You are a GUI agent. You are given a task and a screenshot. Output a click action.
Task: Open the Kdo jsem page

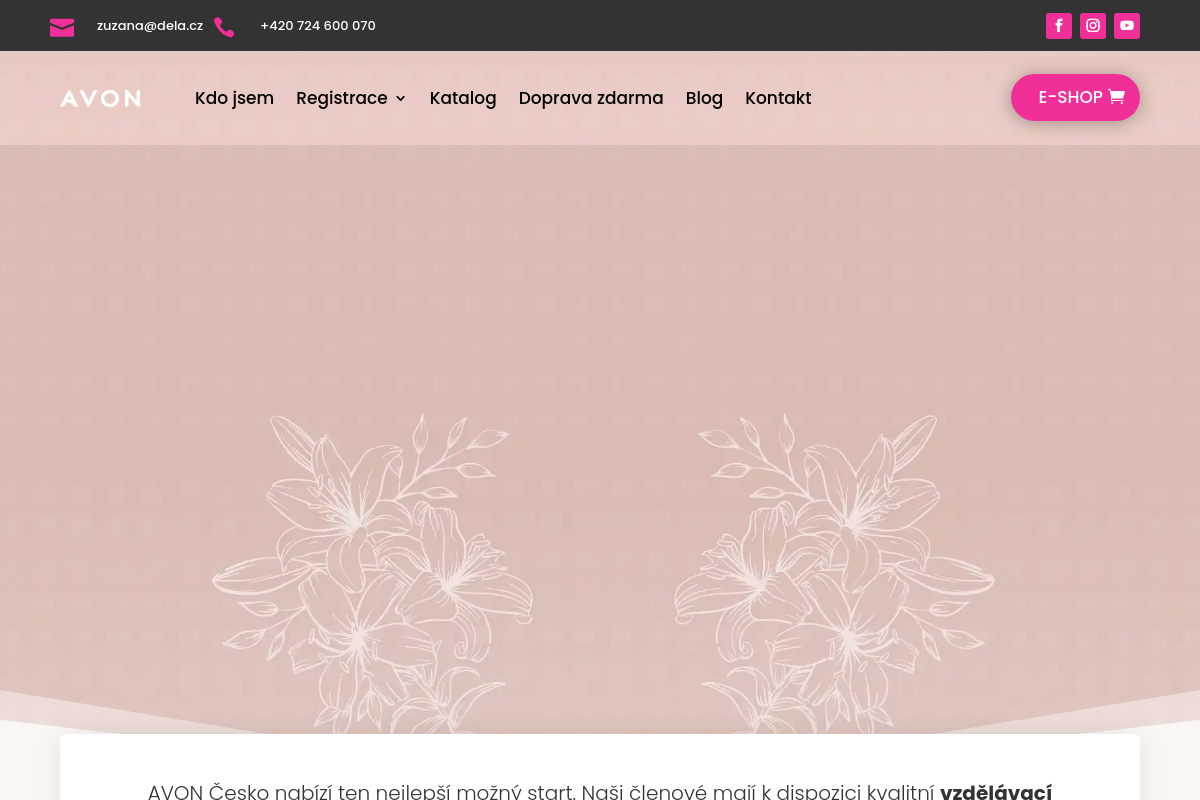[x=234, y=98]
